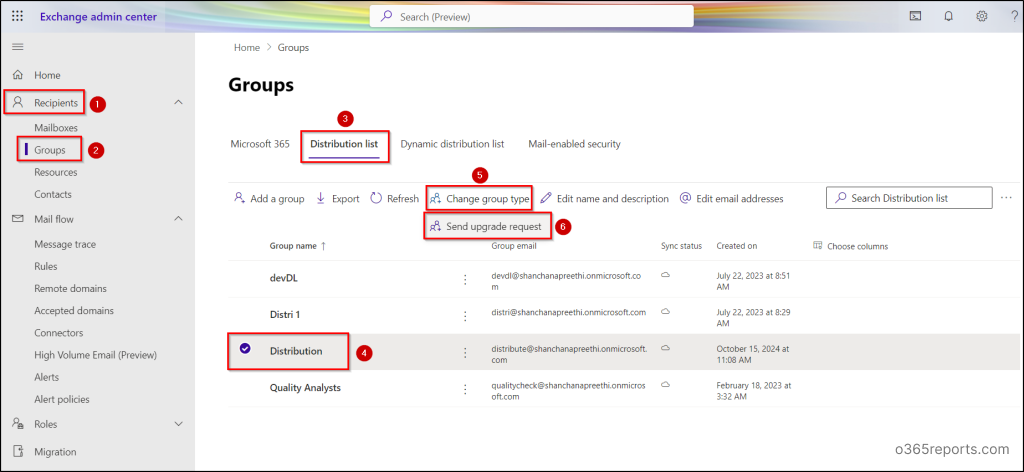The image size is (1024, 472).
Task: Open Accepted domains page
Action: point(74,311)
